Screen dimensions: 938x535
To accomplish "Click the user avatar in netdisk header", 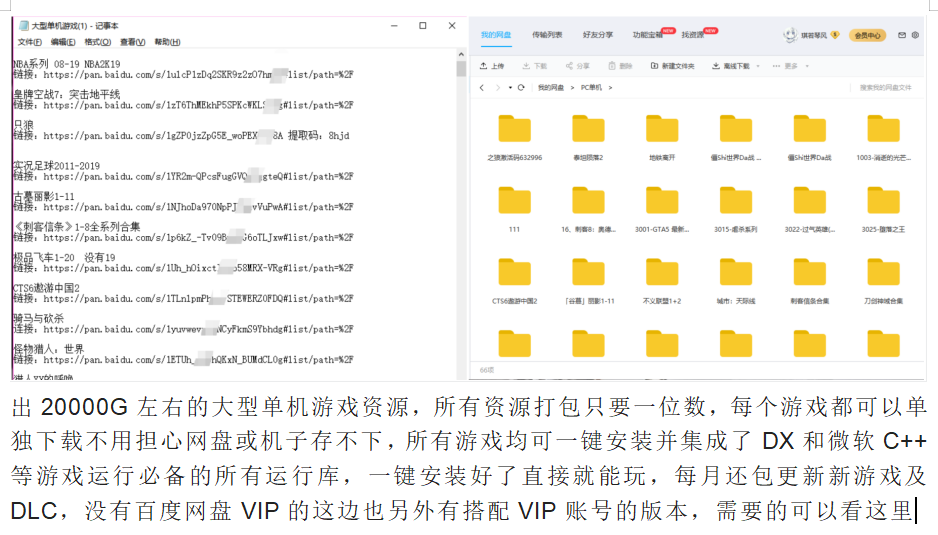I will pyautogui.click(x=790, y=35).
